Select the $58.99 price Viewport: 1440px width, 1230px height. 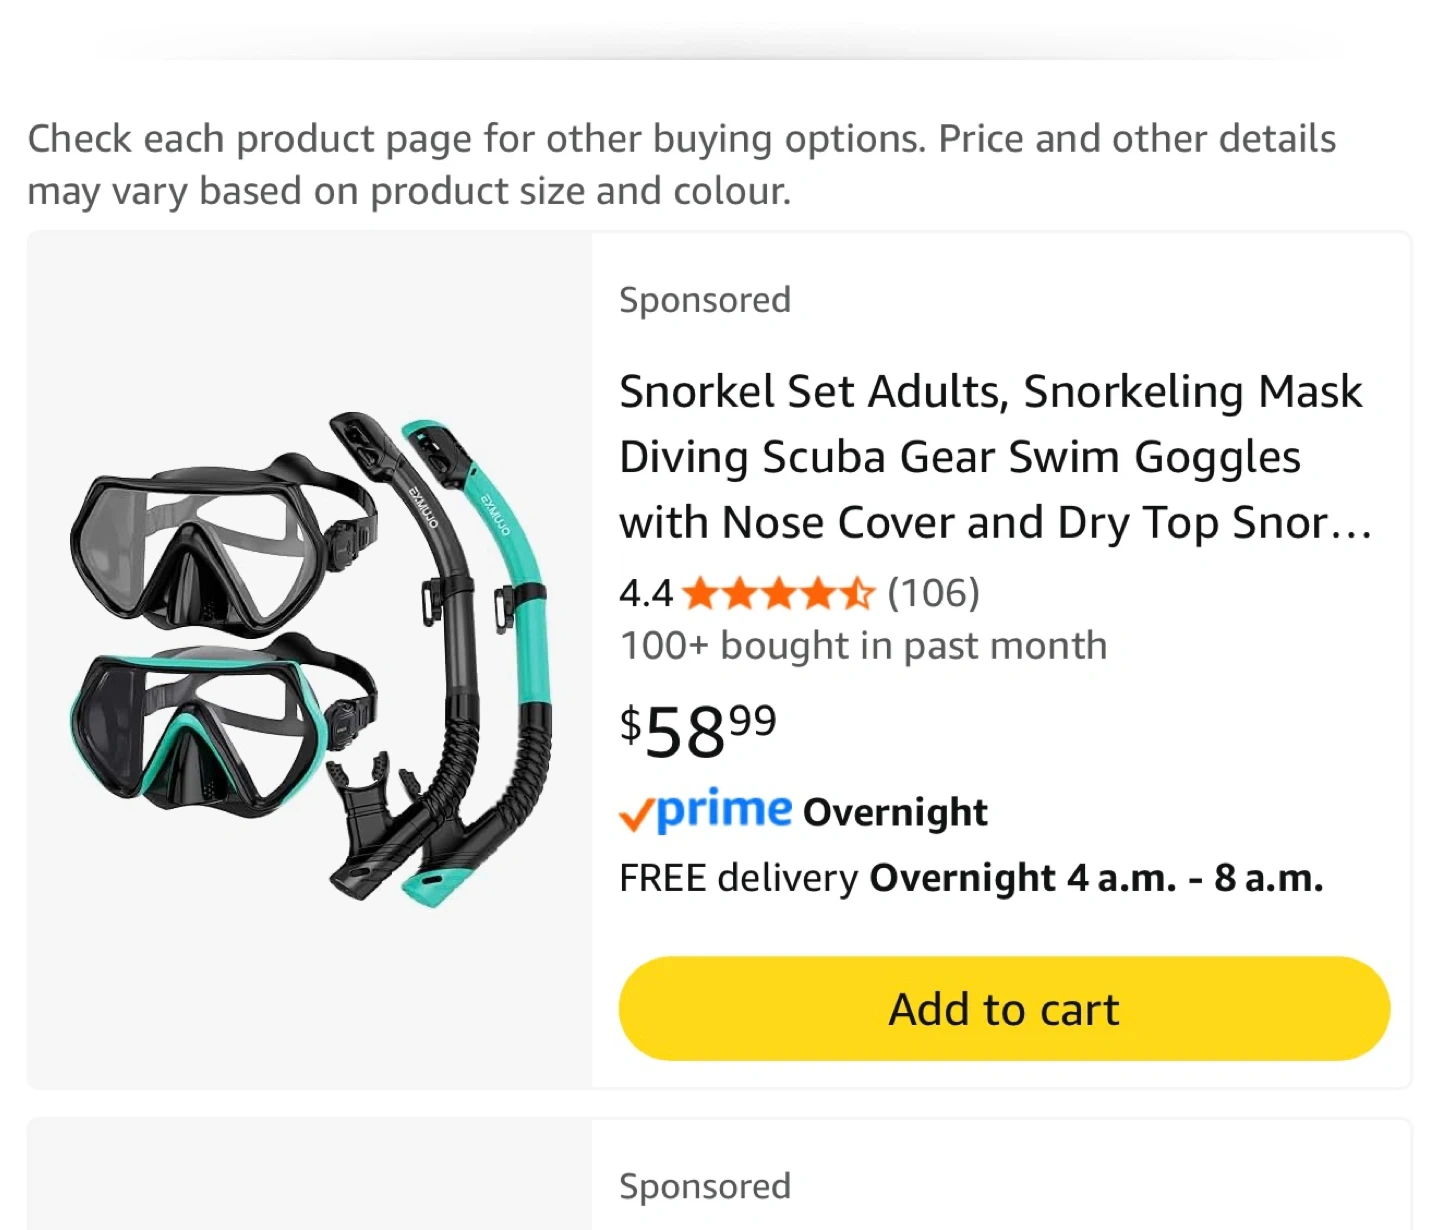pyautogui.click(x=698, y=730)
